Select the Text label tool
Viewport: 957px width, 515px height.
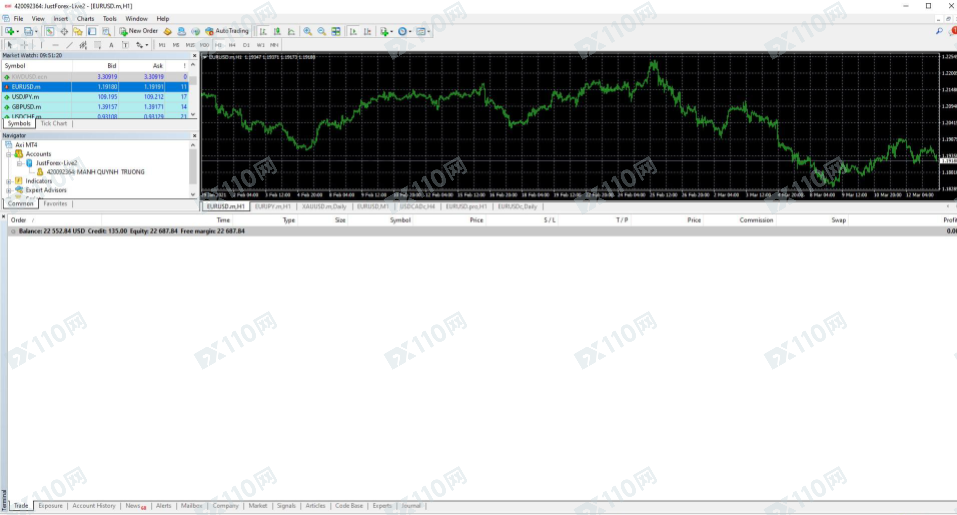[111, 45]
